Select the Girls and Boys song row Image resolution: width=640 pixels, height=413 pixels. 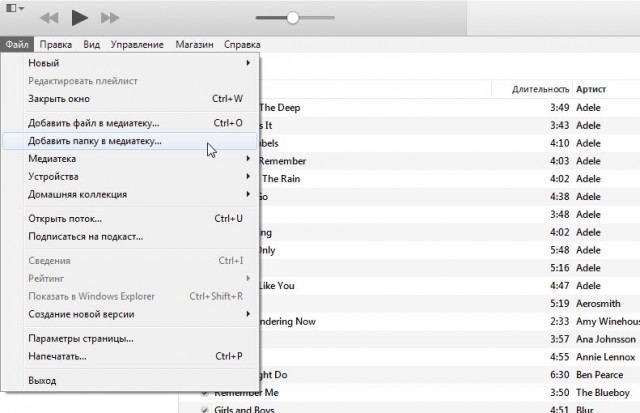click(409, 408)
